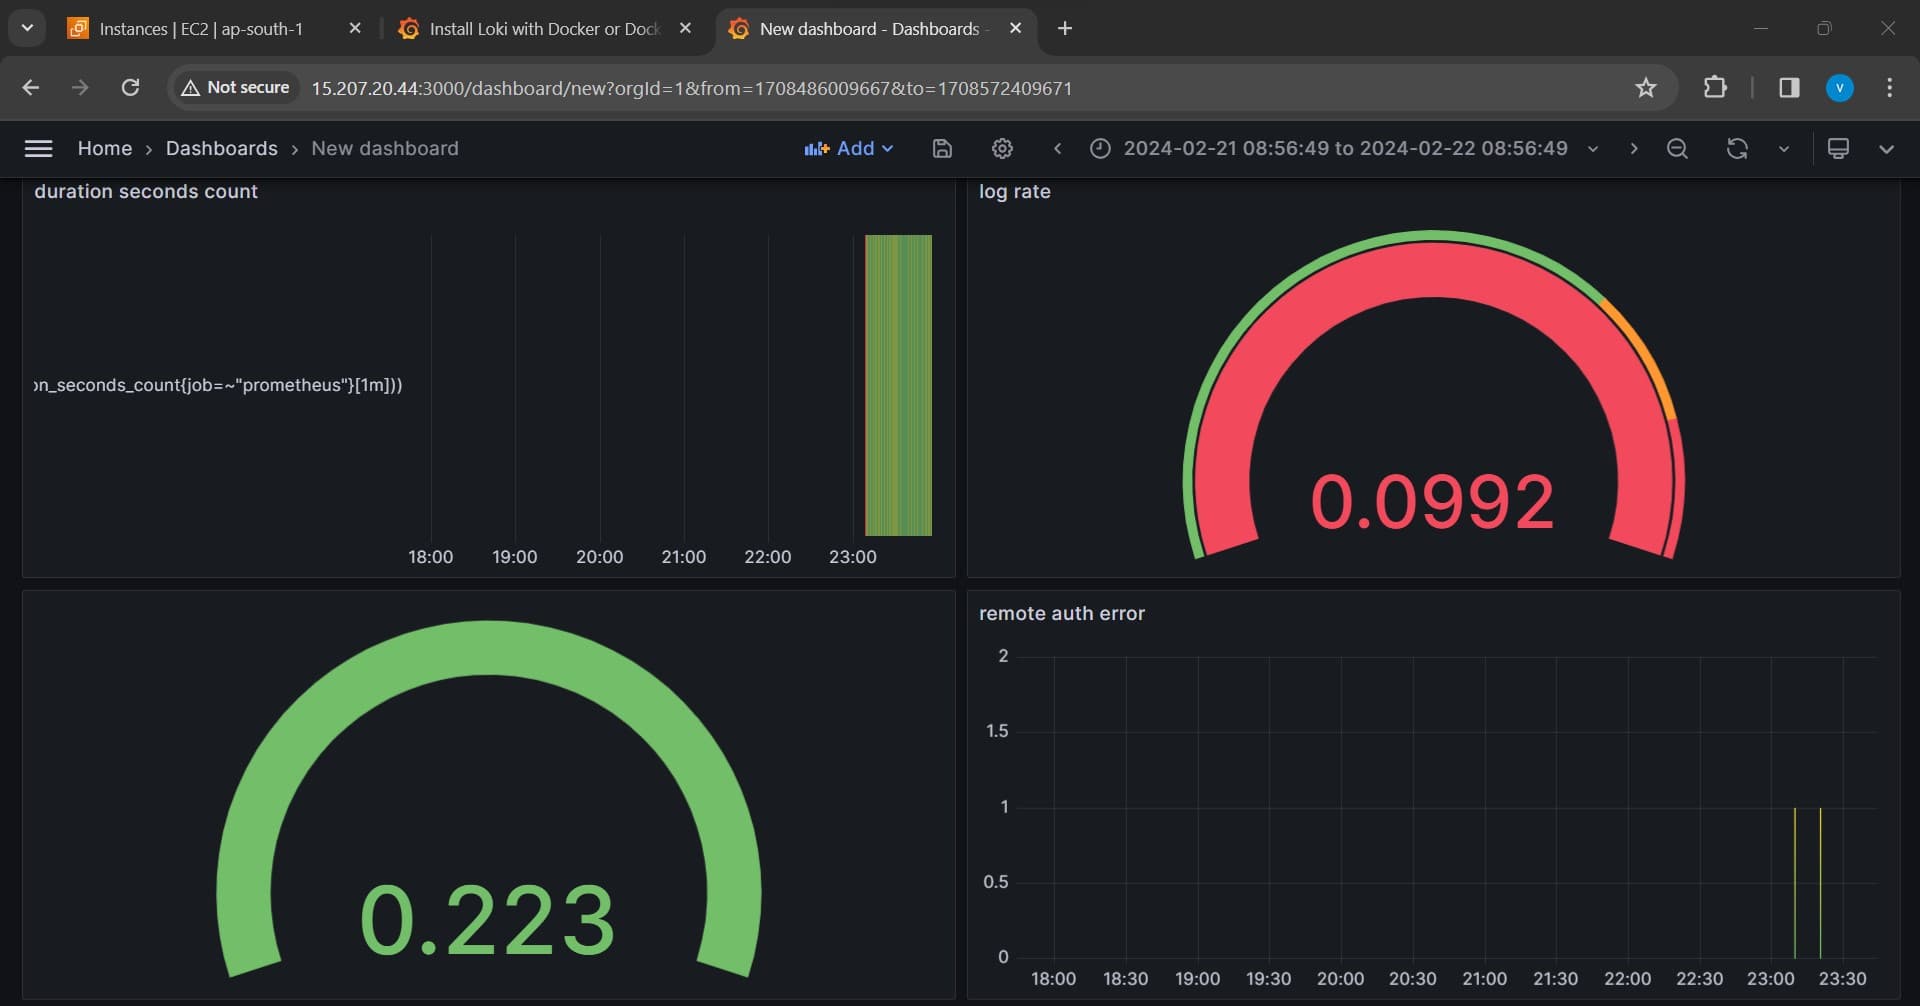Screen dimensions: 1920x1006
Task: Click the Save dashboard disk icon
Action: pyautogui.click(x=941, y=148)
